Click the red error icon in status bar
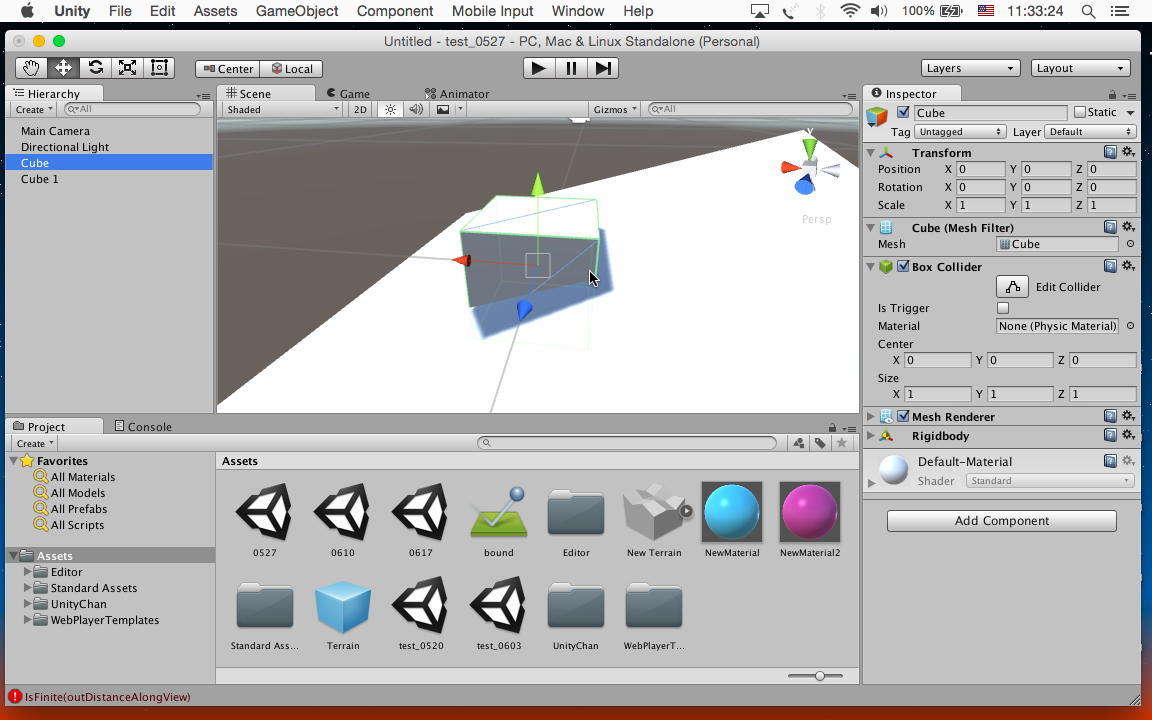 (x=15, y=696)
